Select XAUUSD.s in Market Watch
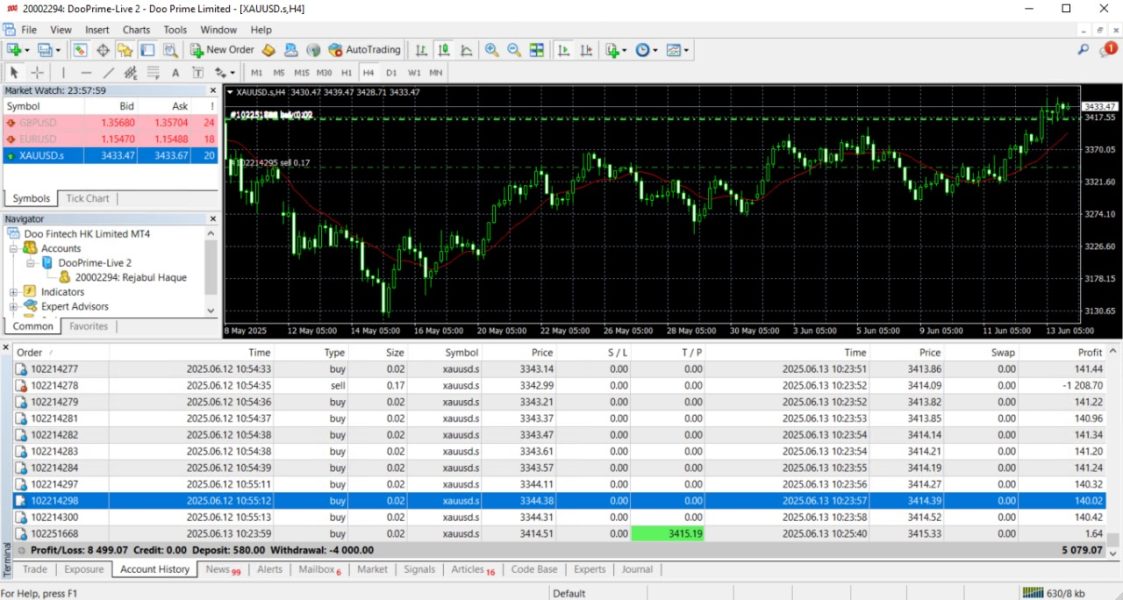1123x600 pixels. [41, 156]
